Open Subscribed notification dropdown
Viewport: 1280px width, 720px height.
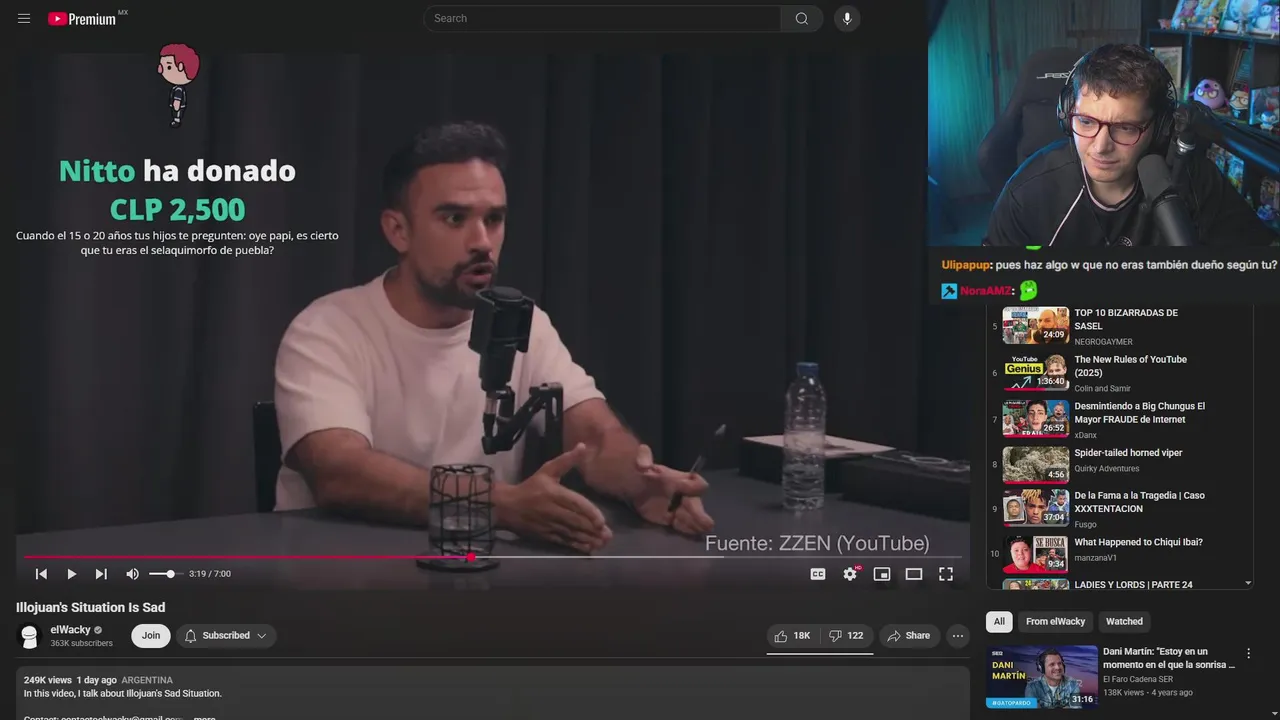point(227,636)
